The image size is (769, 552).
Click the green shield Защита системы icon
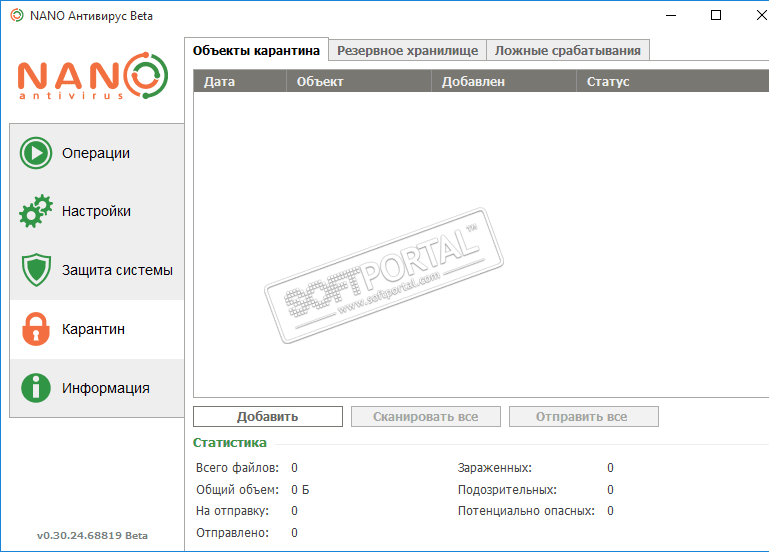click(36, 270)
